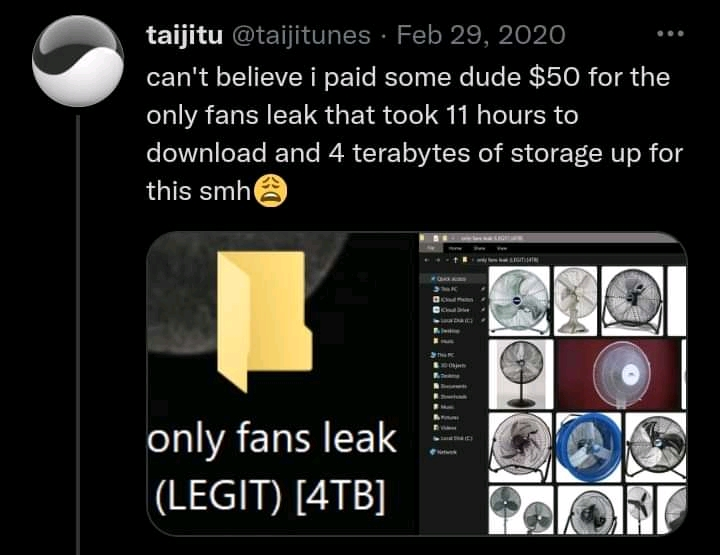Click the Feb 29, 2020 timestamp
The height and width of the screenshot is (555, 720).
pyautogui.click(x=481, y=35)
